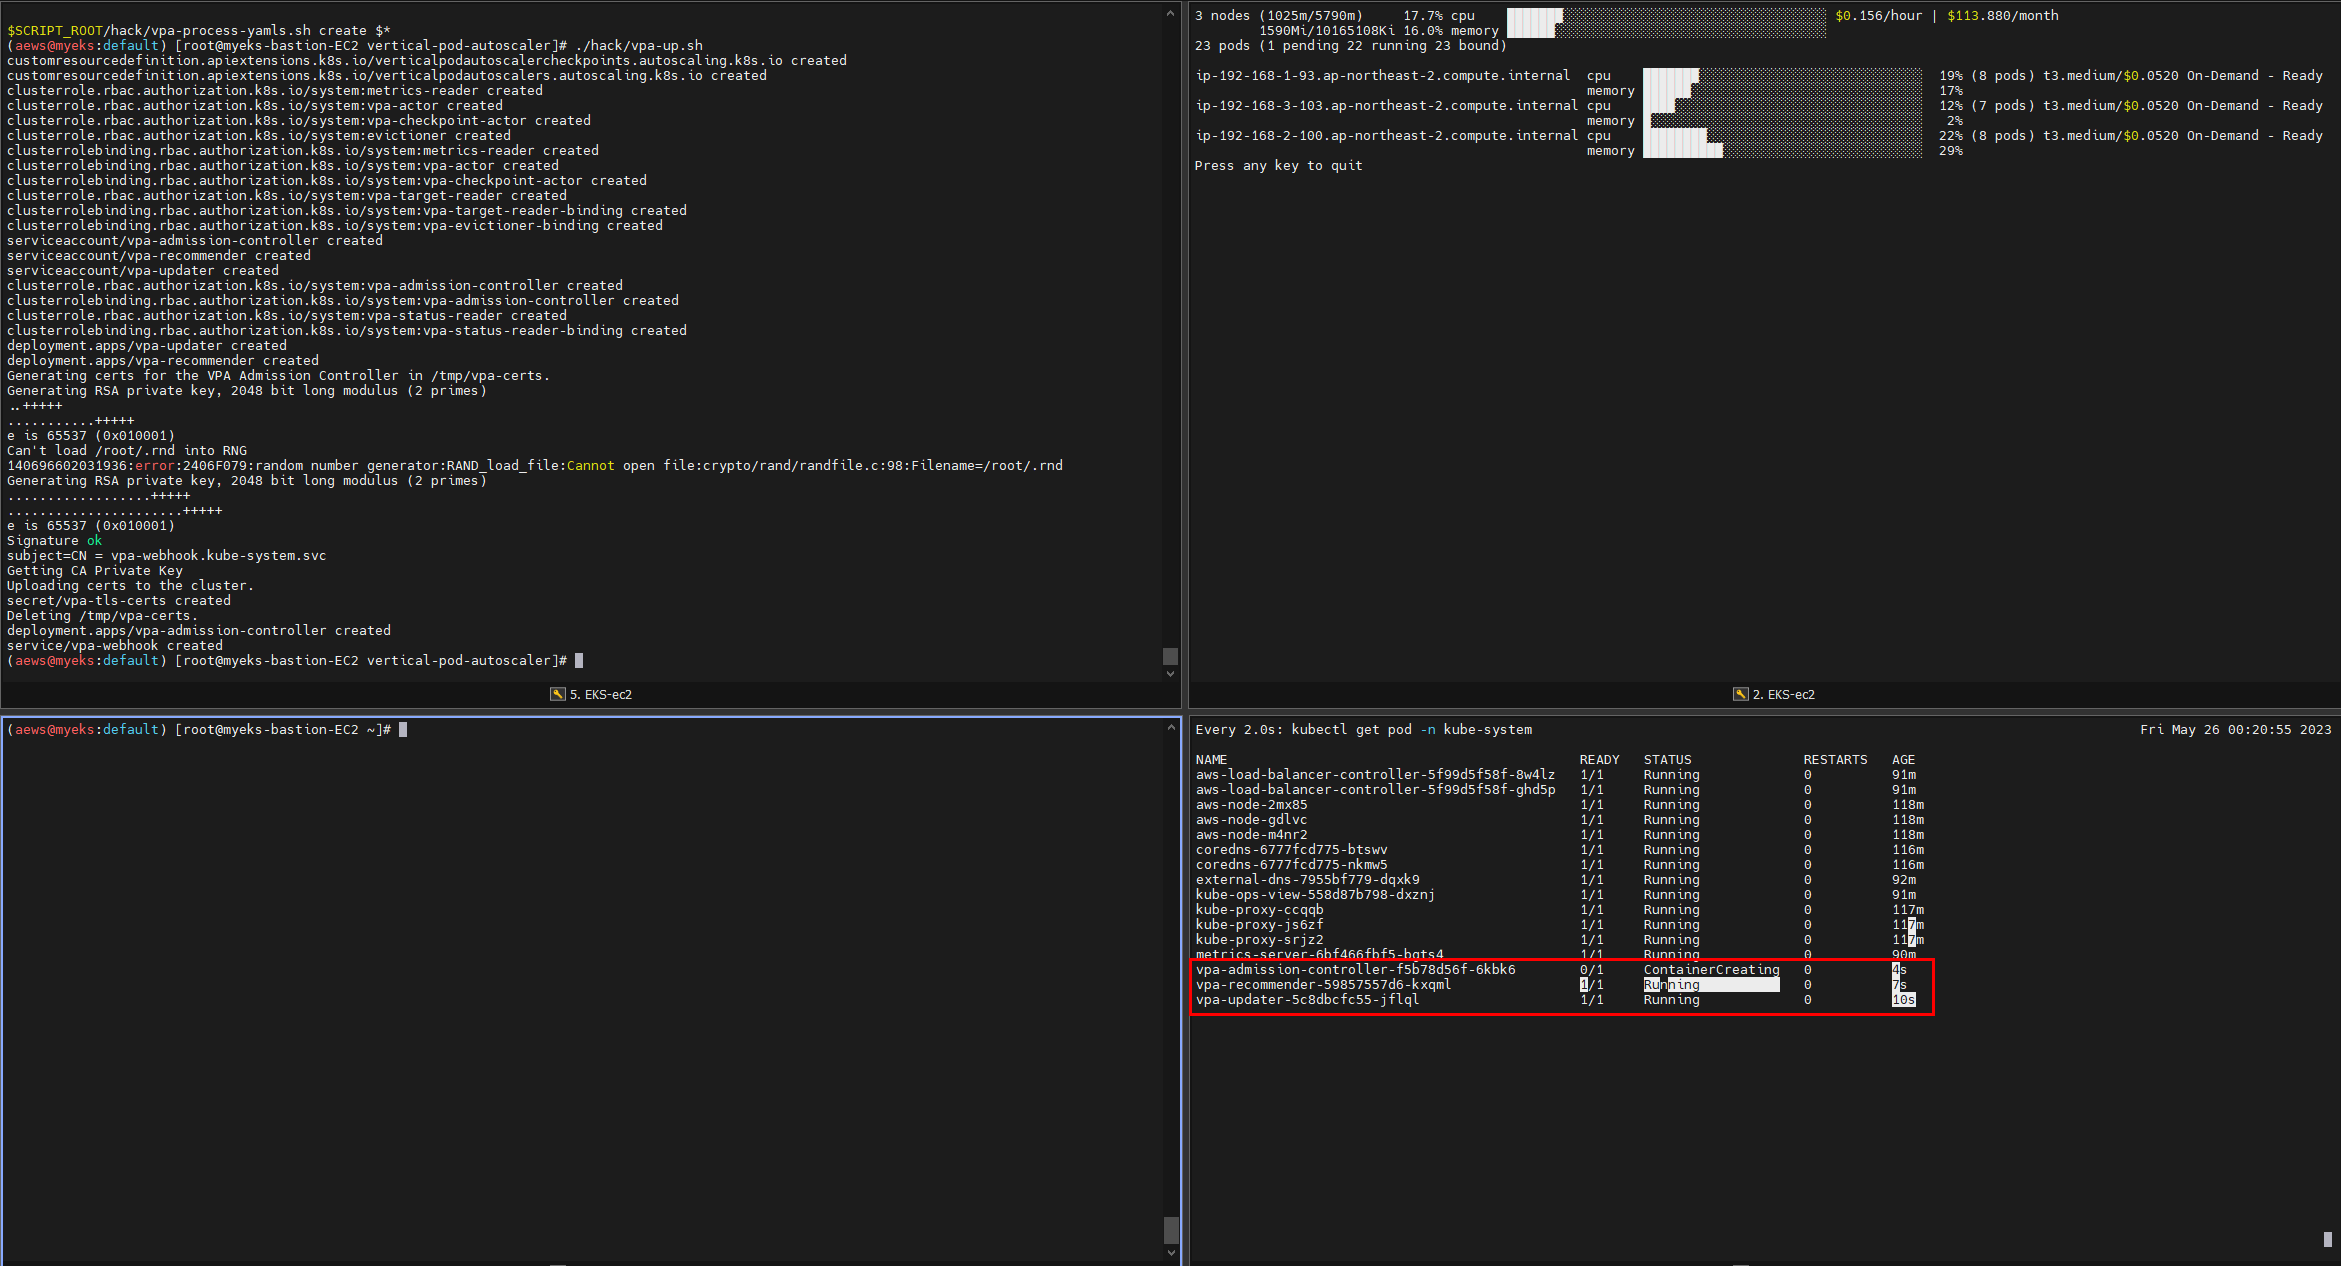Click the vpa-admission-controller pod row
The height and width of the screenshot is (1266, 2341).
1355,970
